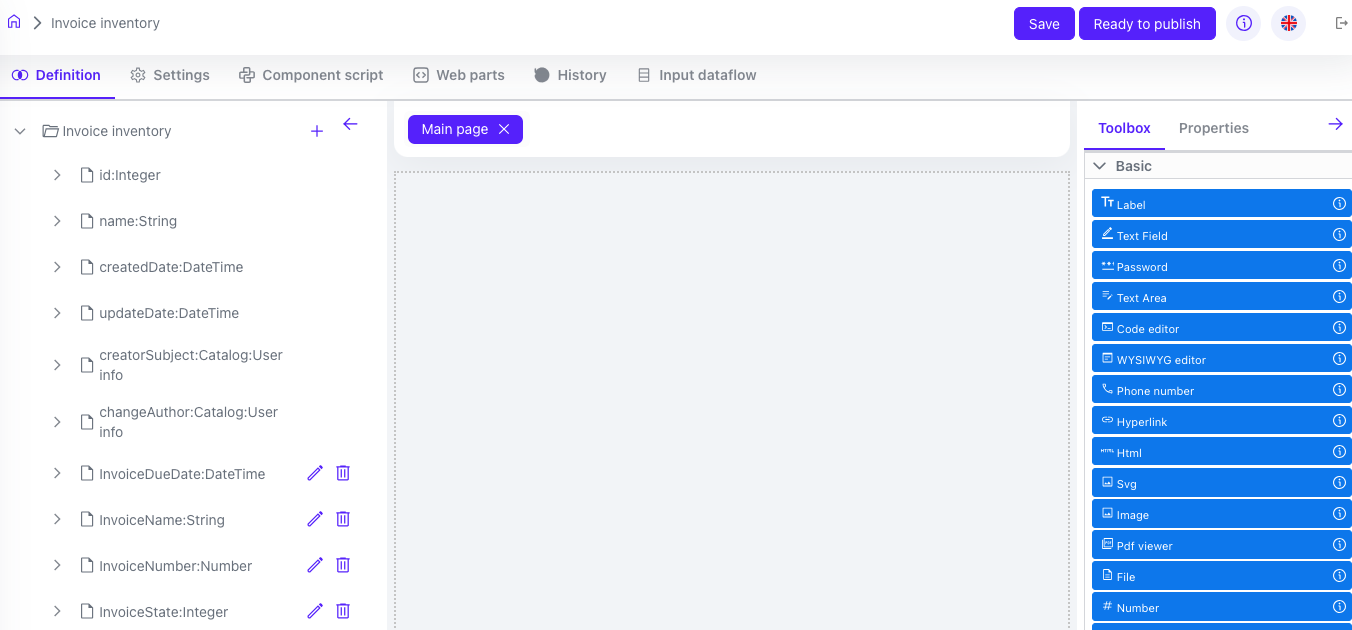Collapse left panel with arrow icon
The width and height of the screenshot is (1352, 630).
350,125
